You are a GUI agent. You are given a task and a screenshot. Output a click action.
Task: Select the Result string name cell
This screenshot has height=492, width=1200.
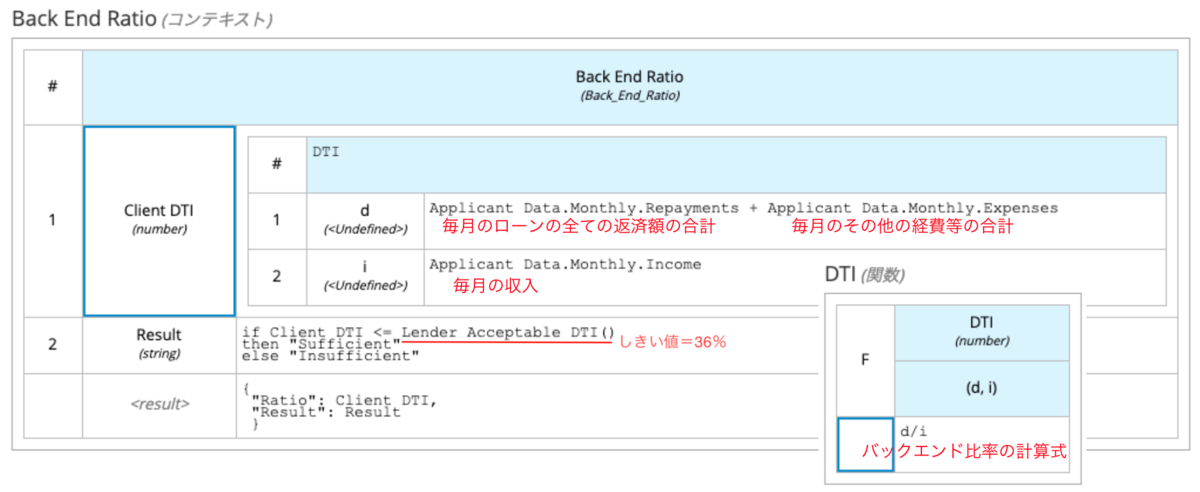(x=159, y=344)
